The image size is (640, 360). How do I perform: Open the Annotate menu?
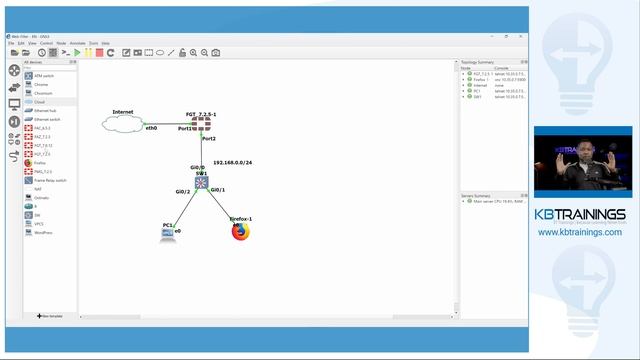(78, 43)
